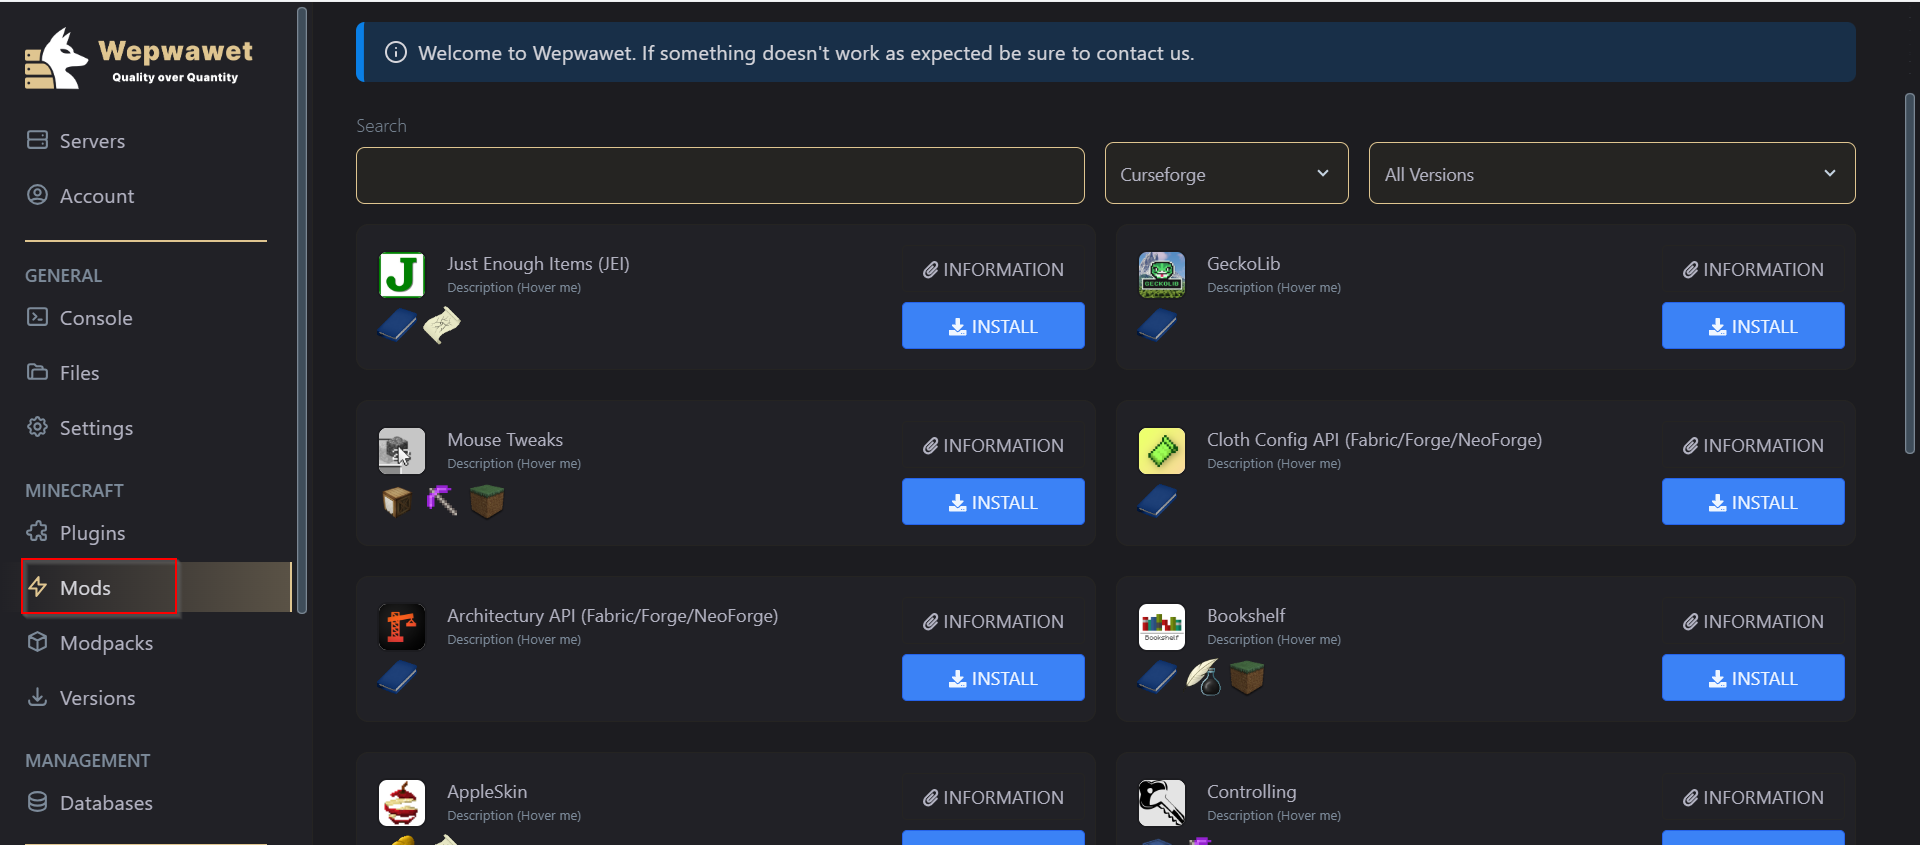The image size is (1920, 845).
Task: Open Information for Mouse Tweaks
Action: click(993, 446)
